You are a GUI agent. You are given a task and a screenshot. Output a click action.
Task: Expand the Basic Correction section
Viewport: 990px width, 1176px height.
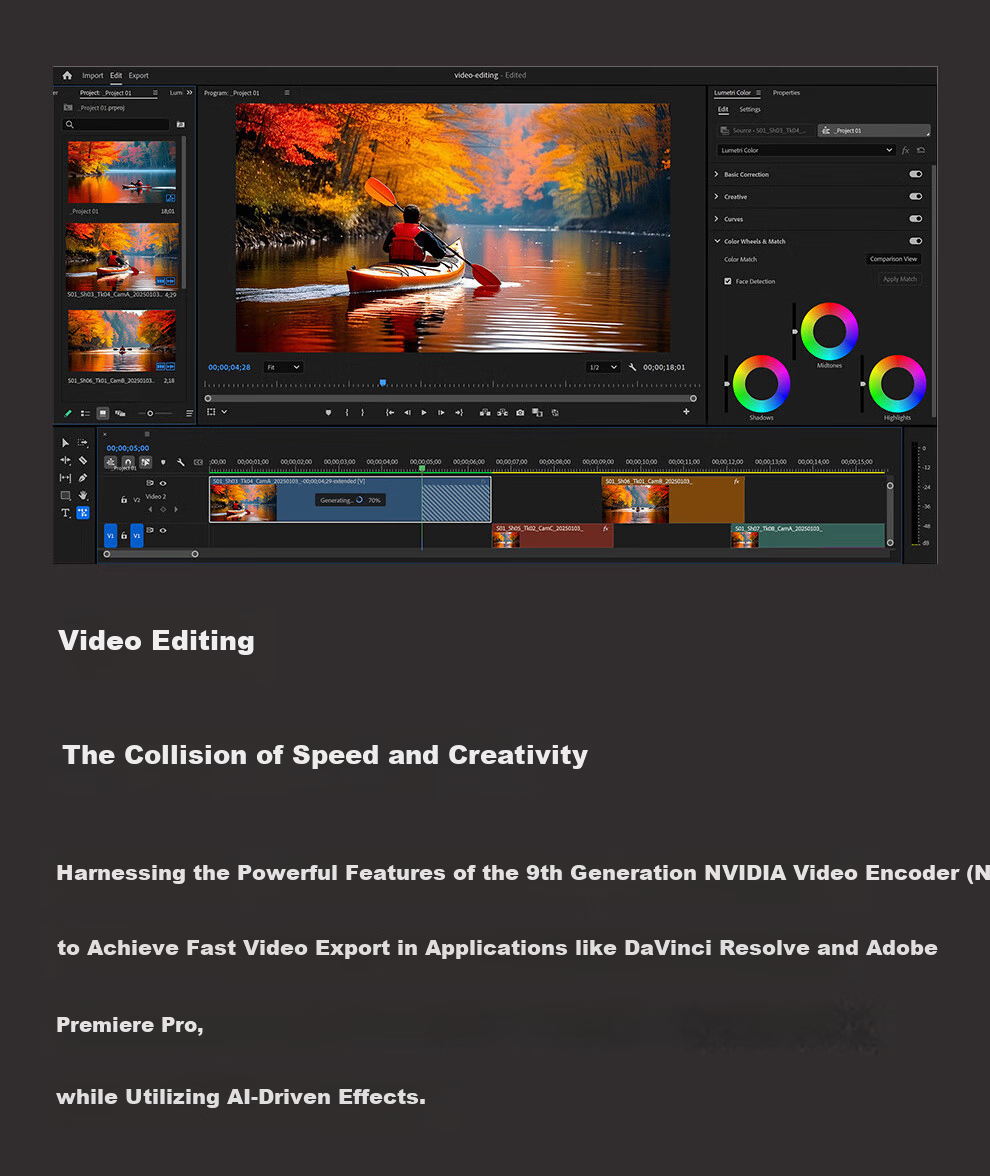(716, 174)
